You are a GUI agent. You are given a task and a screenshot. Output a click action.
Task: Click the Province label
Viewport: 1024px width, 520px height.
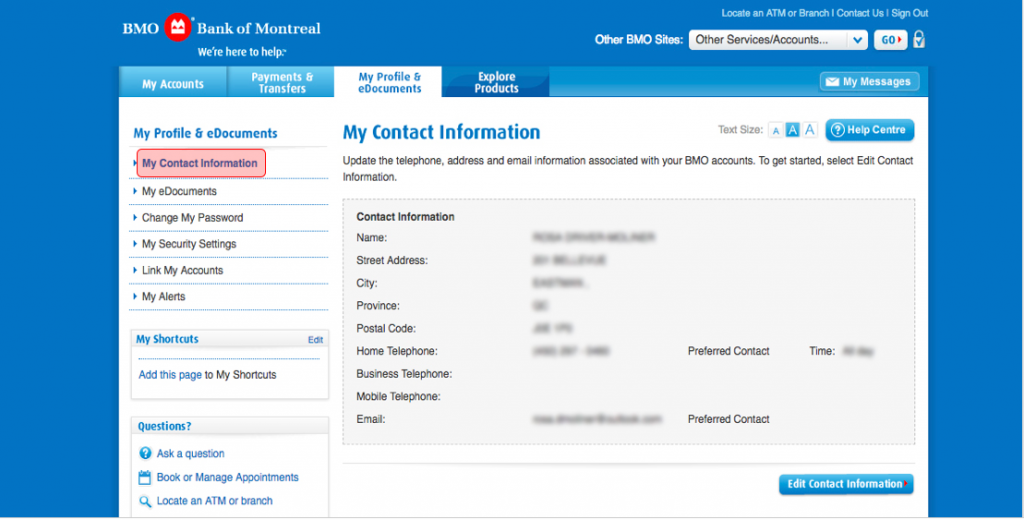click(x=378, y=306)
